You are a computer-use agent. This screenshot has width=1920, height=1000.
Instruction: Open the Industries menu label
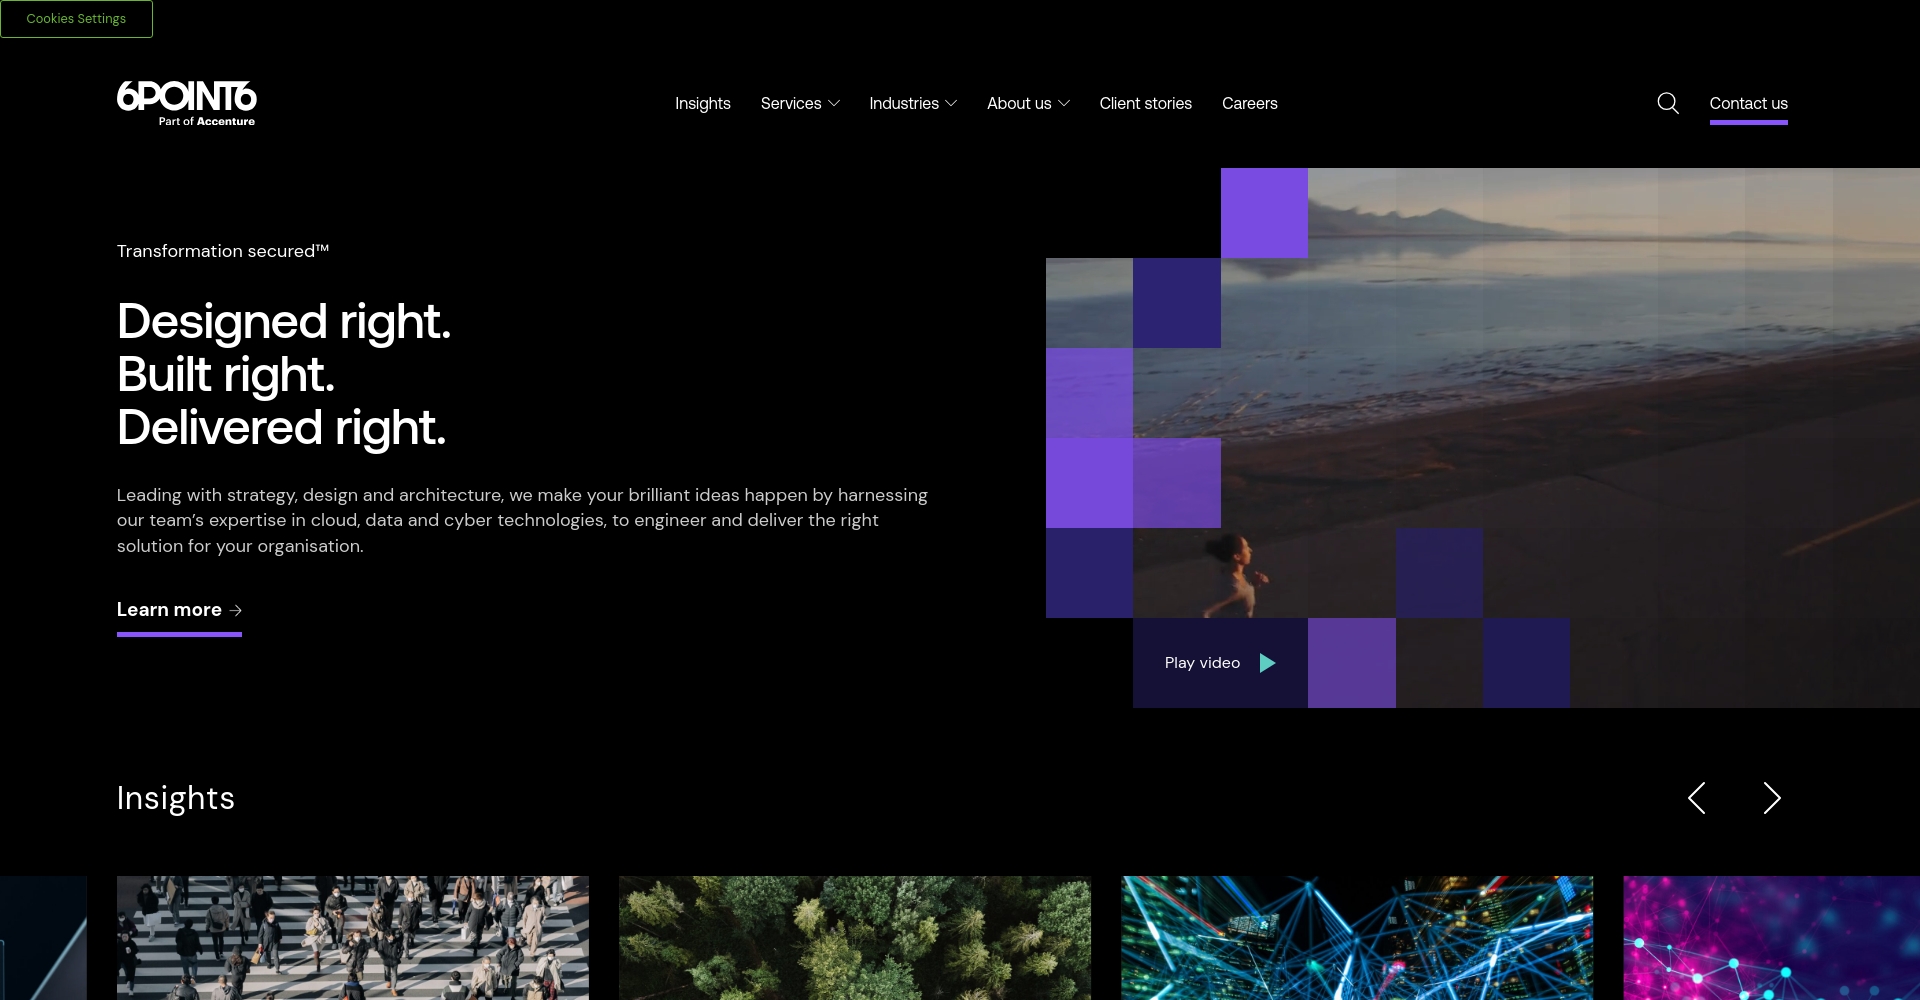pos(904,103)
